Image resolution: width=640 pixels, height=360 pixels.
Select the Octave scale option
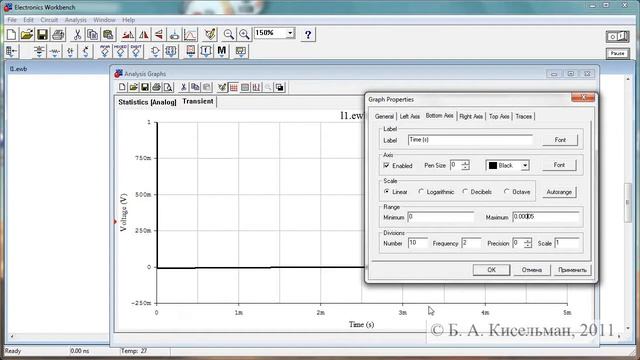[x=507, y=191]
